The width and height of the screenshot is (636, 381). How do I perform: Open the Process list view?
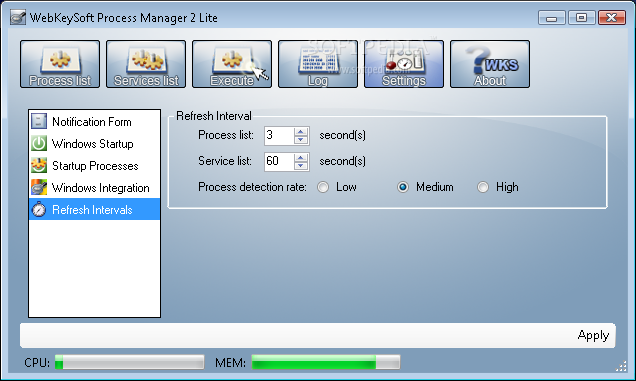[60, 64]
